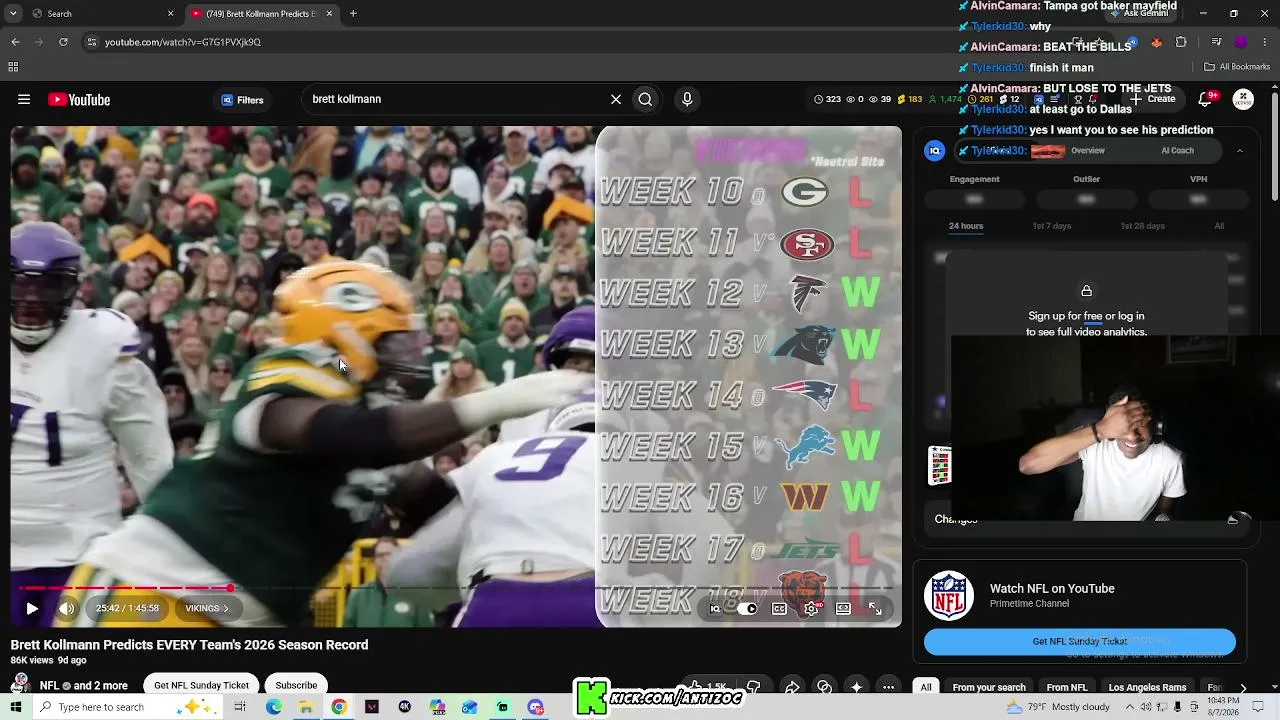Open Microsoft Edge from the taskbar
Image resolution: width=1280 pixels, height=720 pixels.
274,707
